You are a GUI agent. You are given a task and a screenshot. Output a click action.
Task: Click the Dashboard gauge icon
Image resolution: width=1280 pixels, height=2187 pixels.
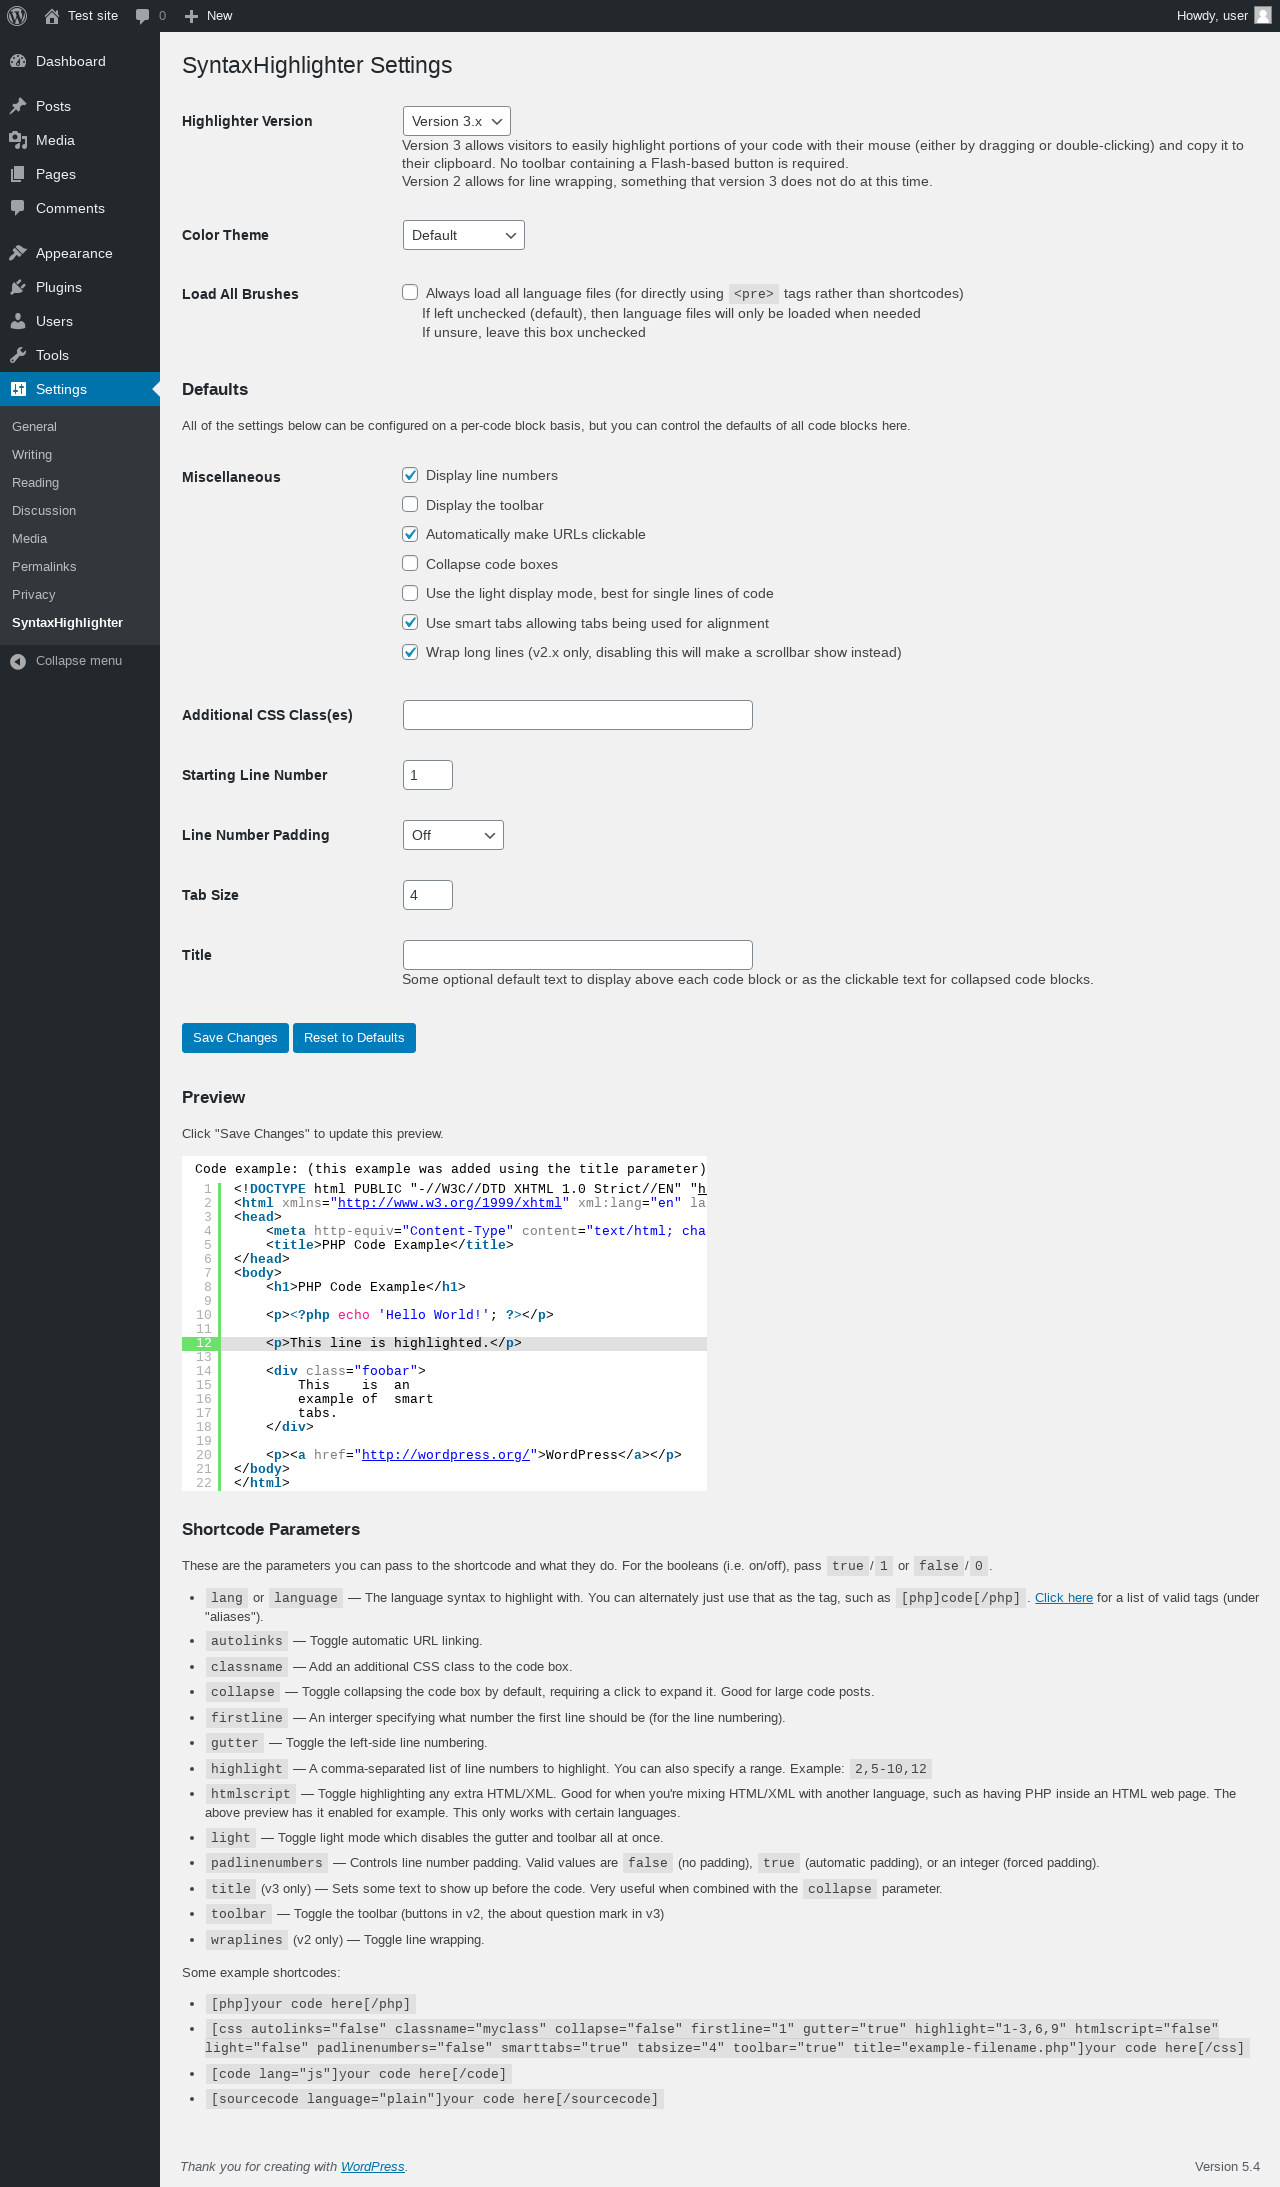tap(18, 61)
